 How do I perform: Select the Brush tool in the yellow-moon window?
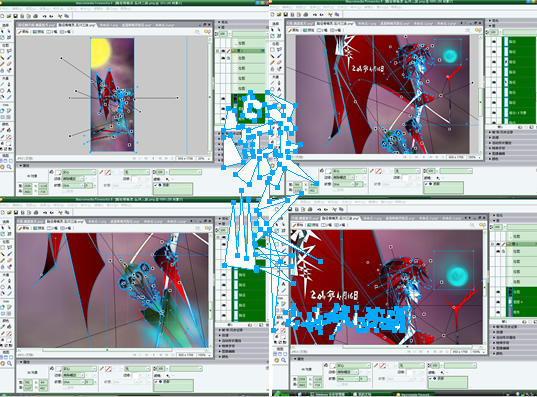9,57
